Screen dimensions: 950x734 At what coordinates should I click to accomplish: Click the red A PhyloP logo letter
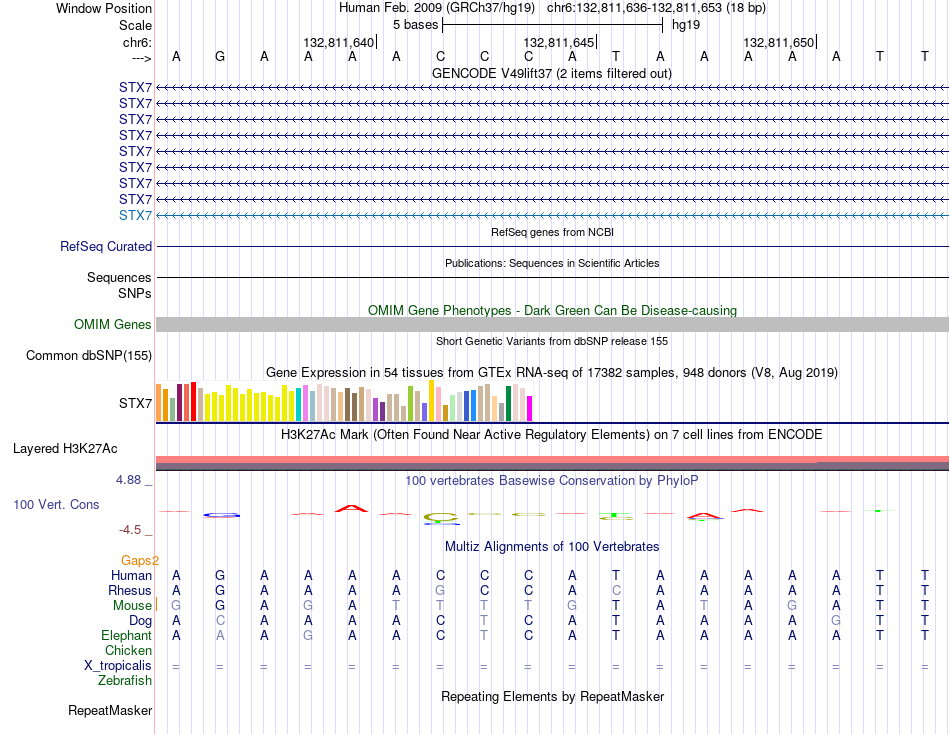(351, 508)
